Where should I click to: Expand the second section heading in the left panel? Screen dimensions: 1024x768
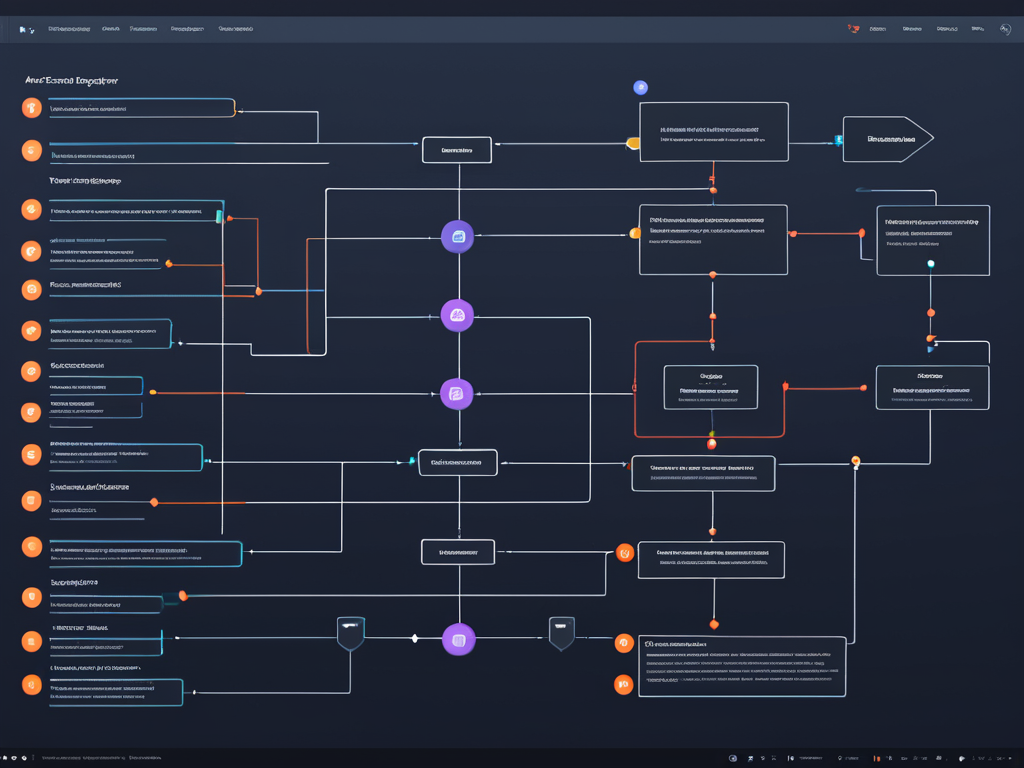coord(85,182)
